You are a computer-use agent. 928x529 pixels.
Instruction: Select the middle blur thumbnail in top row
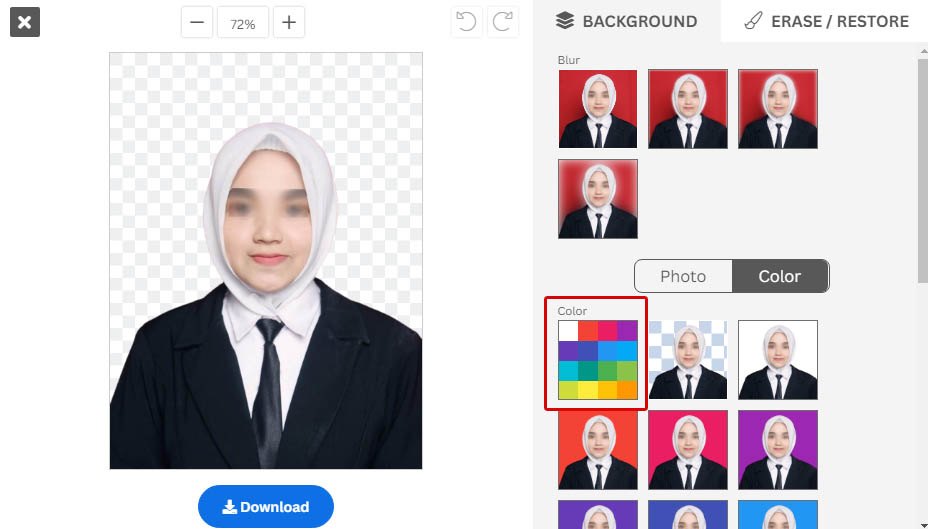pos(688,109)
